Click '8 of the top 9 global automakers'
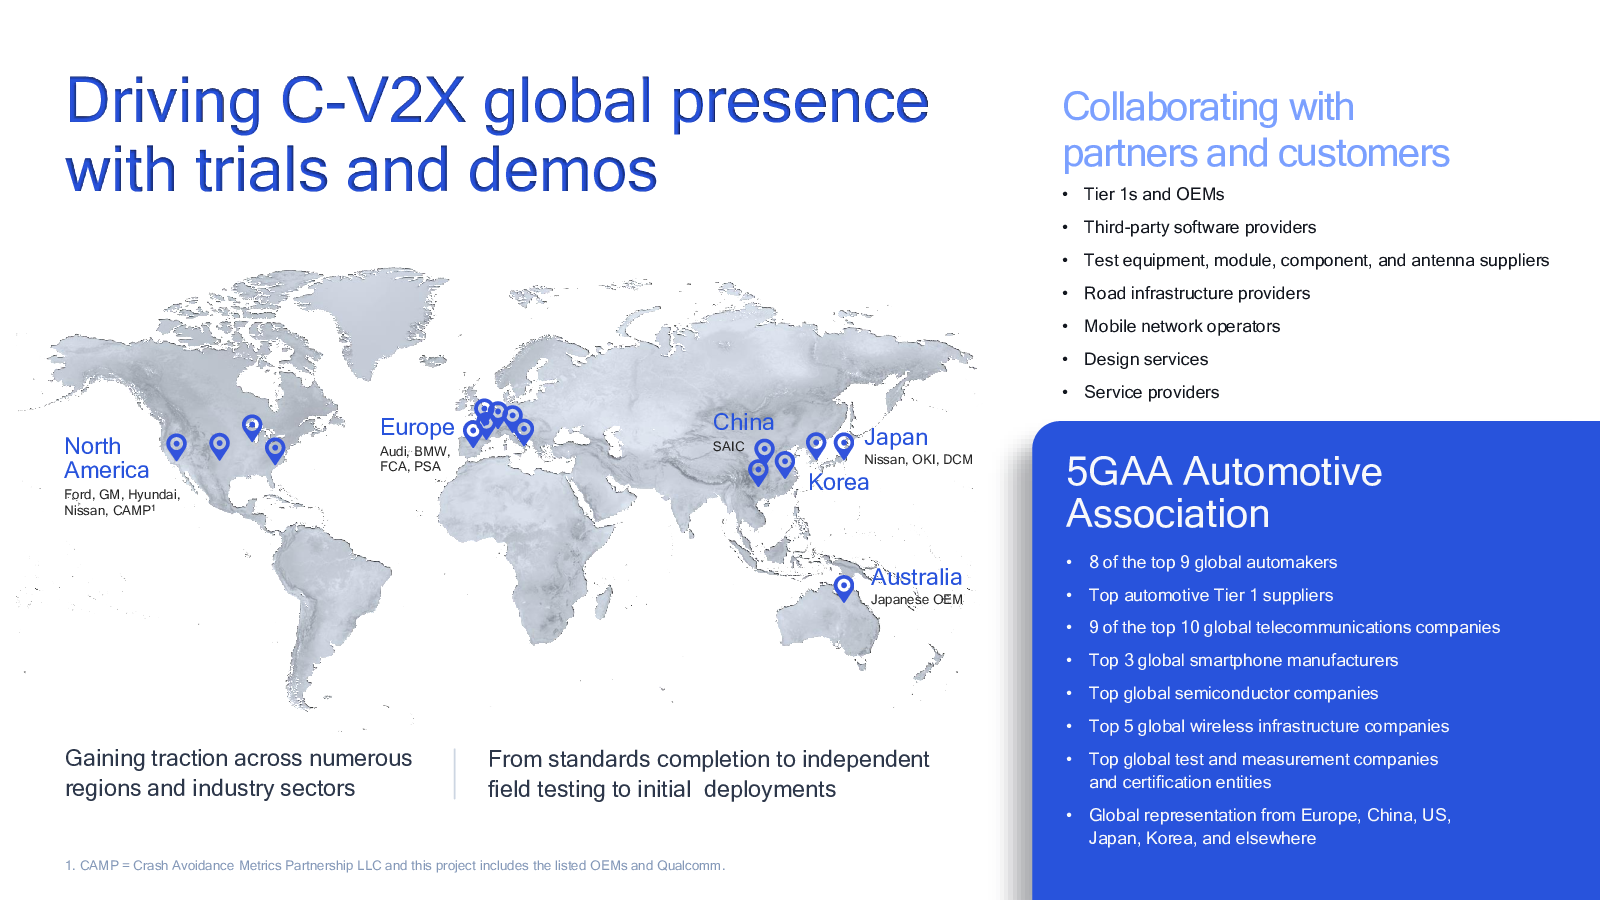 point(1213,562)
